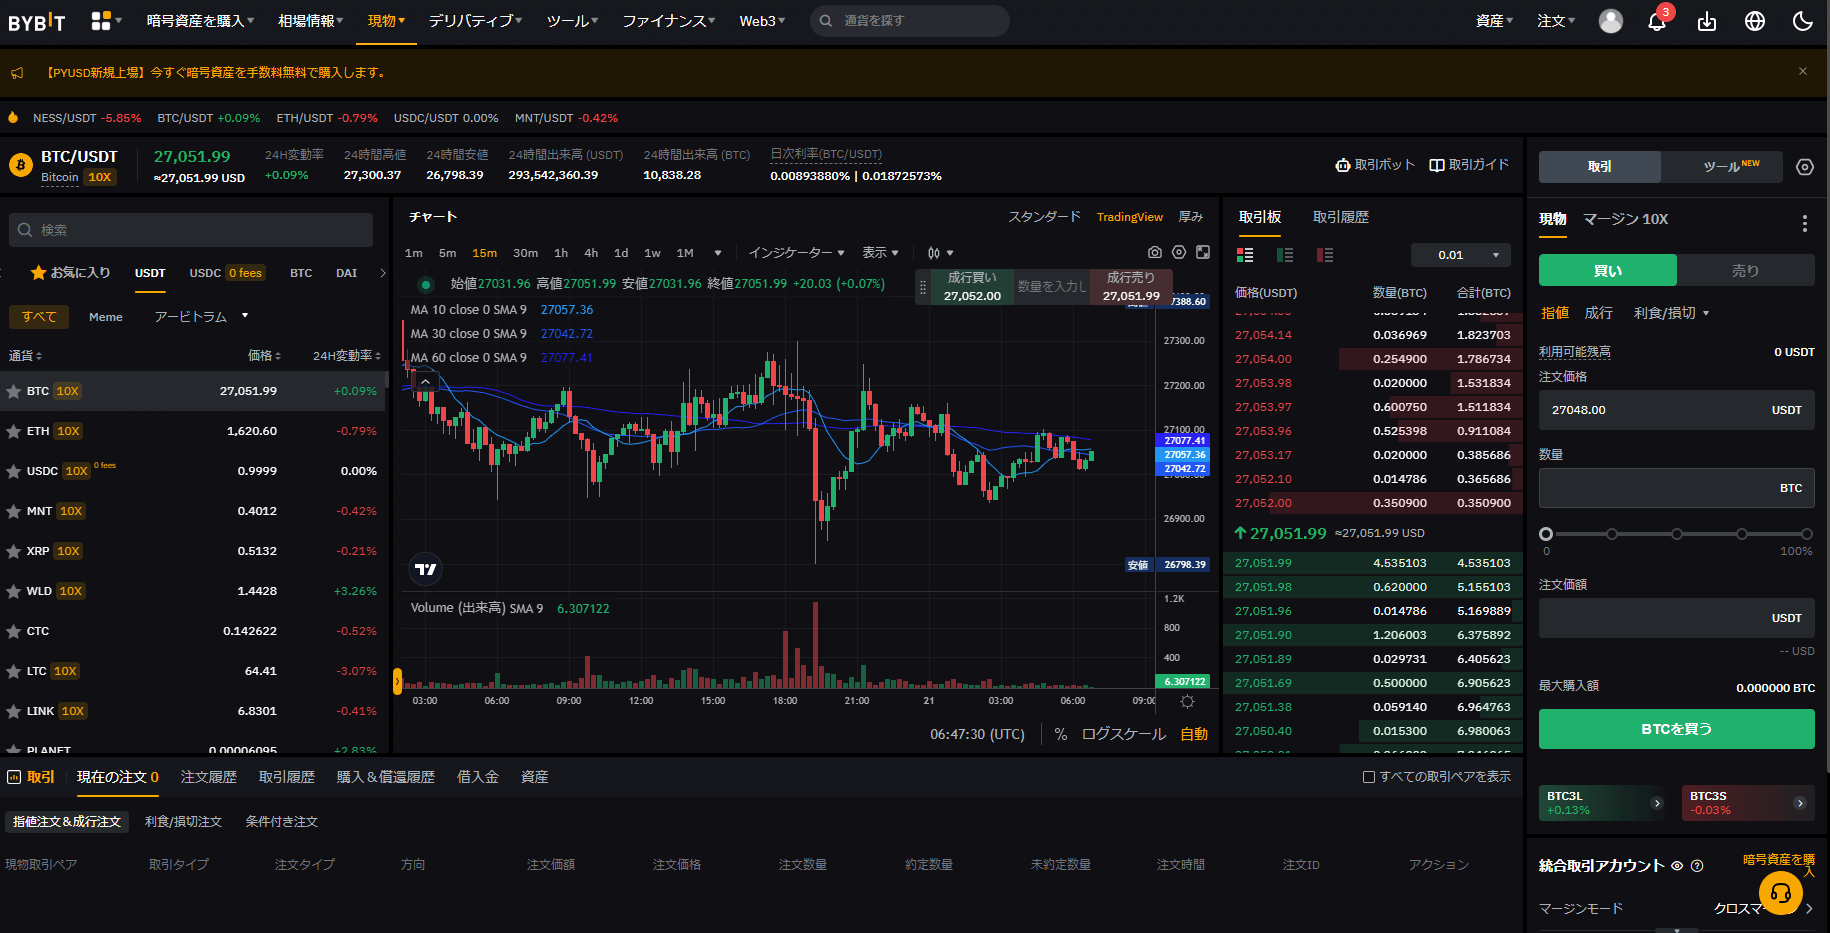Expand the chart display dropdown
The height and width of the screenshot is (933, 1830).
(x=880, y=253)
